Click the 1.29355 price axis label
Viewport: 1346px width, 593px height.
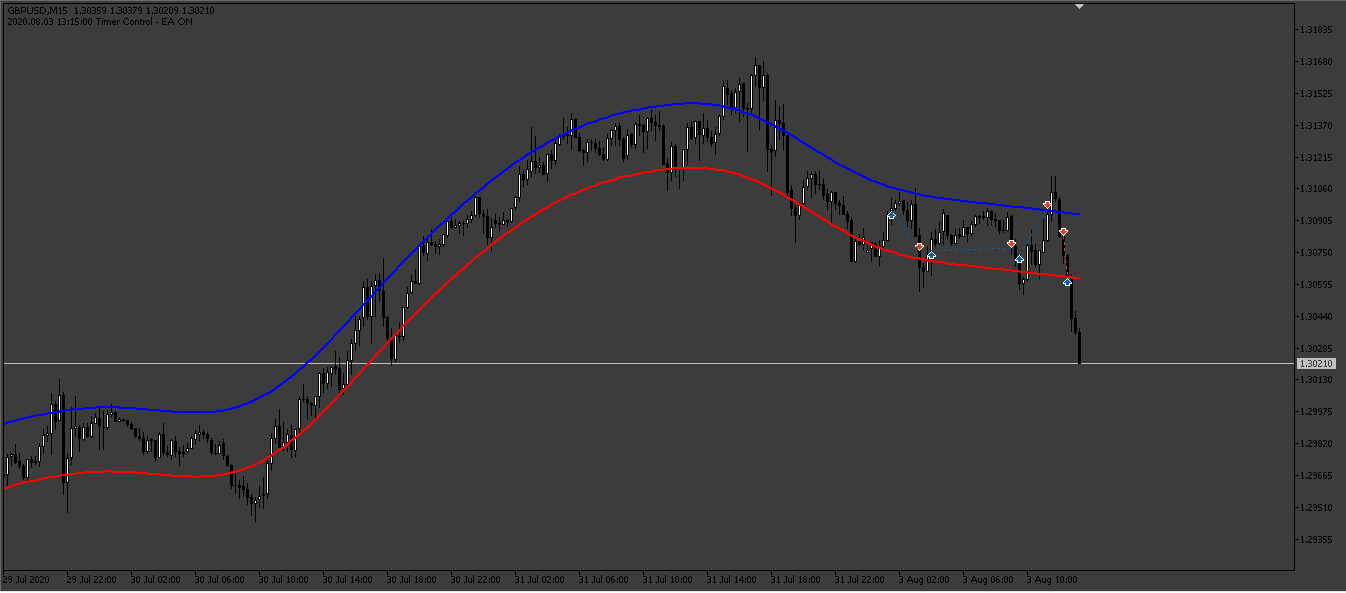point(1317,540)
